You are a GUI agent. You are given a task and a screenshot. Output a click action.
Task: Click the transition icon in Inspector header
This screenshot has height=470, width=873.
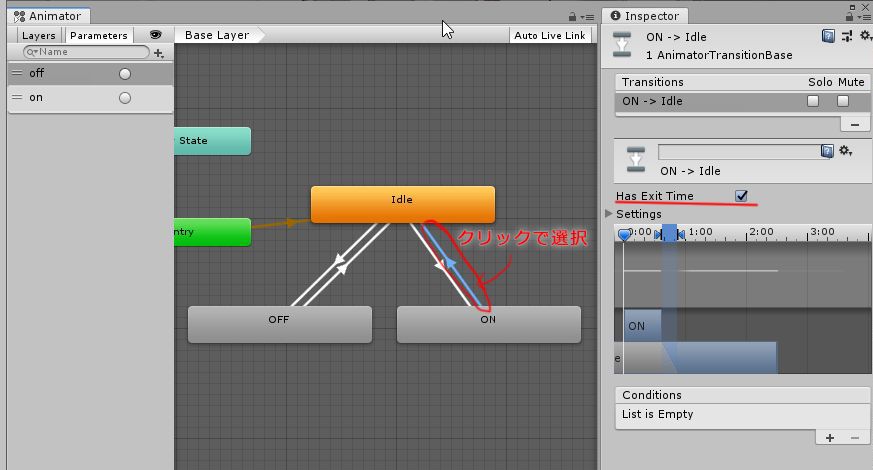622,45
